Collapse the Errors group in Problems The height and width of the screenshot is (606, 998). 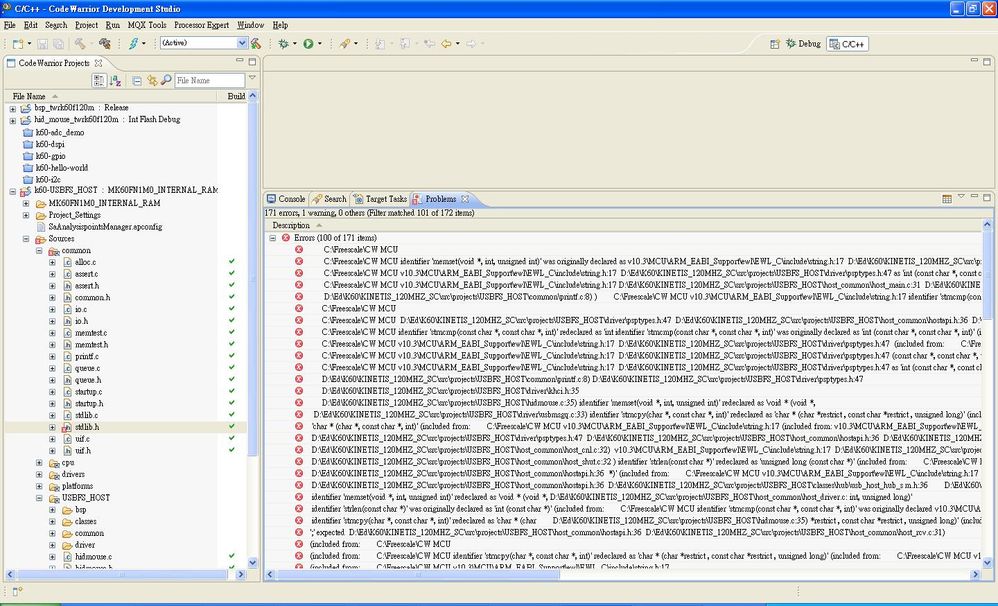point(272,238)
